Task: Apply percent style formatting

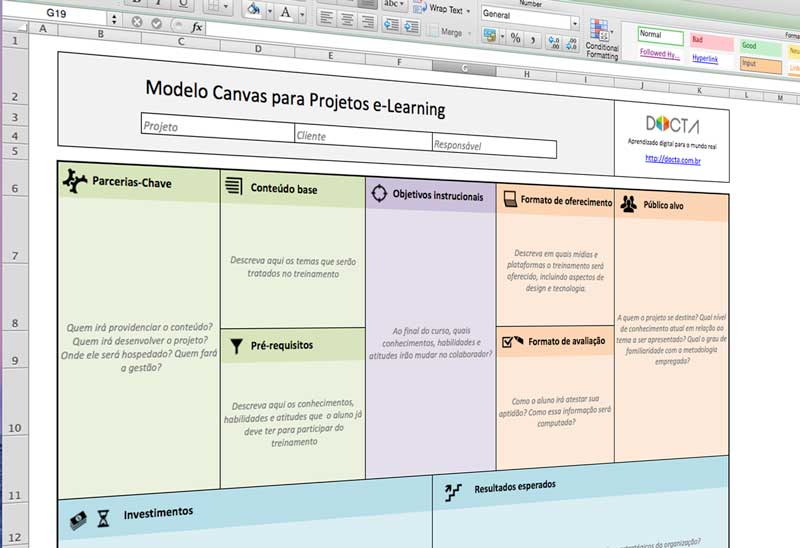Action: click(516, 38)
